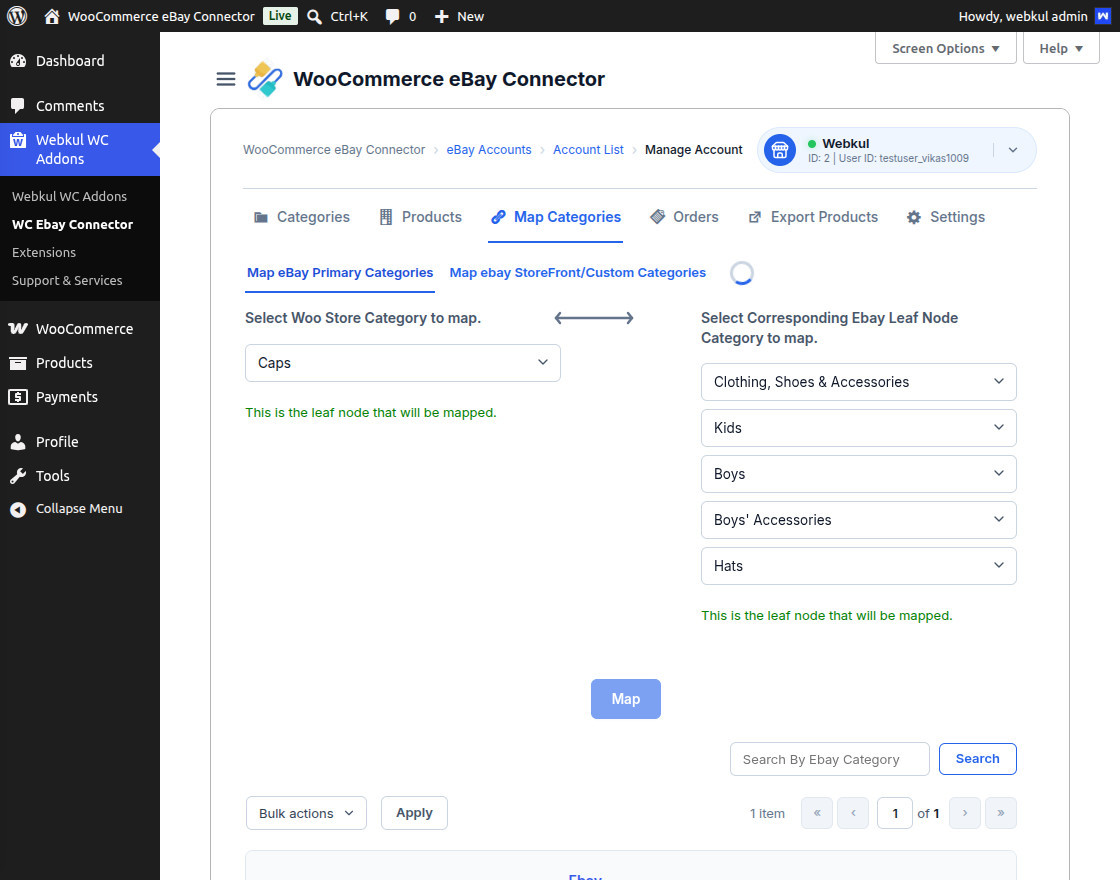The width and height of the screenshot is (1120, 880).
Task: Switch to the Orders tab
Action: click(684, 217)
